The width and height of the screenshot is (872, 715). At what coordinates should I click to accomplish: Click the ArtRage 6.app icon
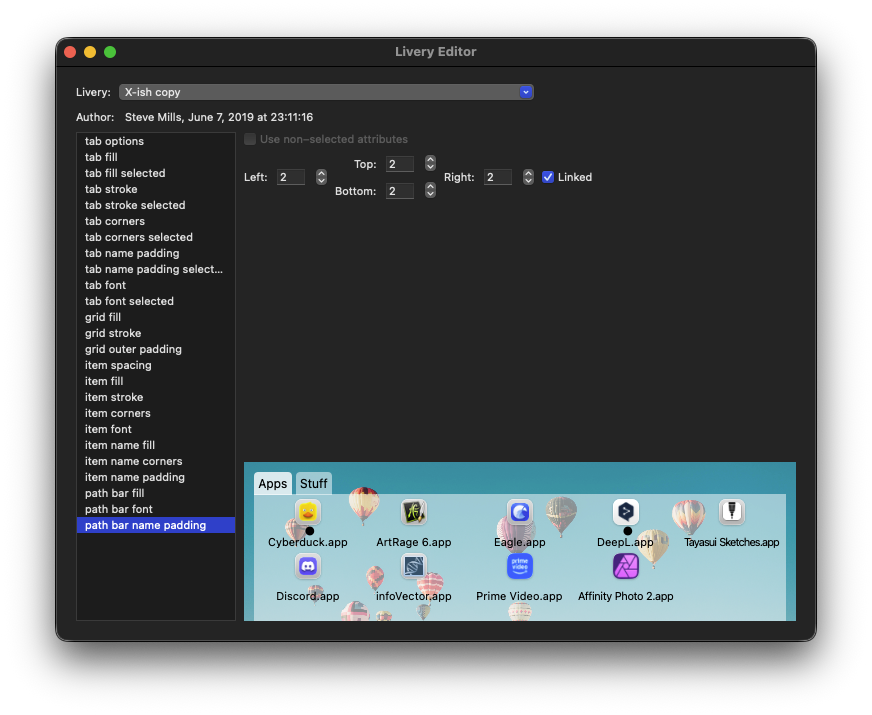click(414, 513)
